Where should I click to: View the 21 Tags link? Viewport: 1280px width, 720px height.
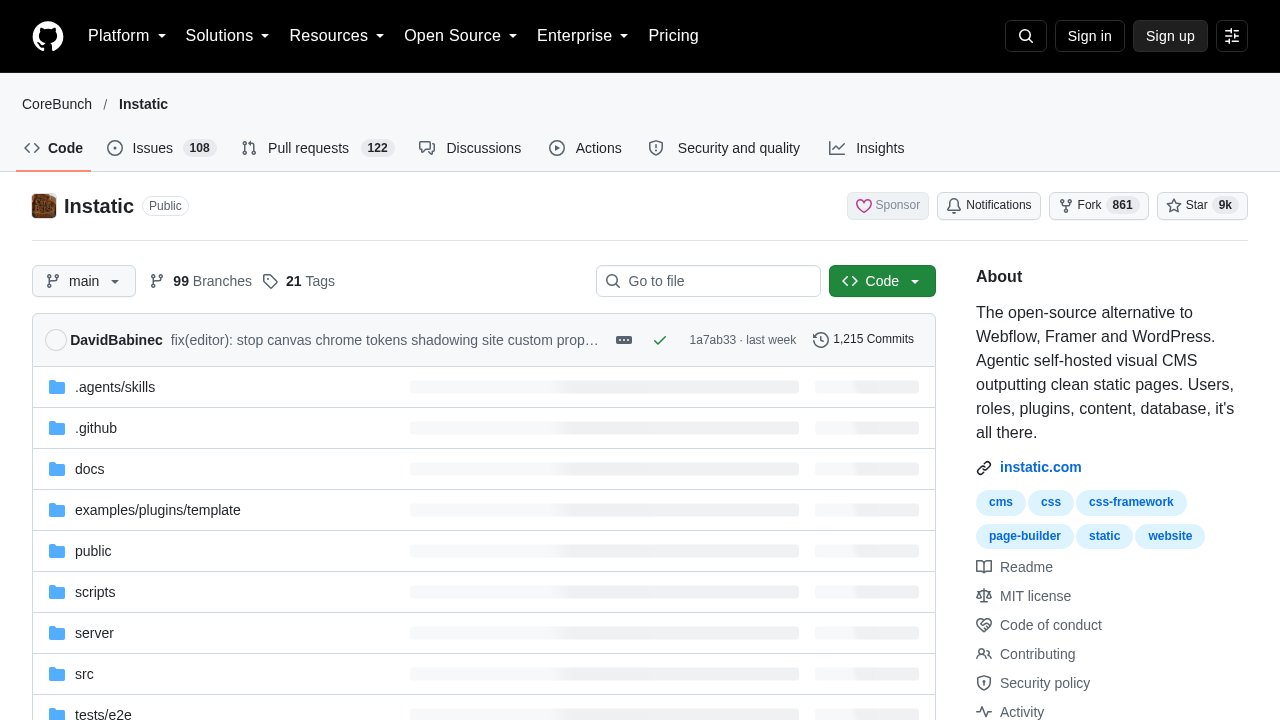click(299, 281)
